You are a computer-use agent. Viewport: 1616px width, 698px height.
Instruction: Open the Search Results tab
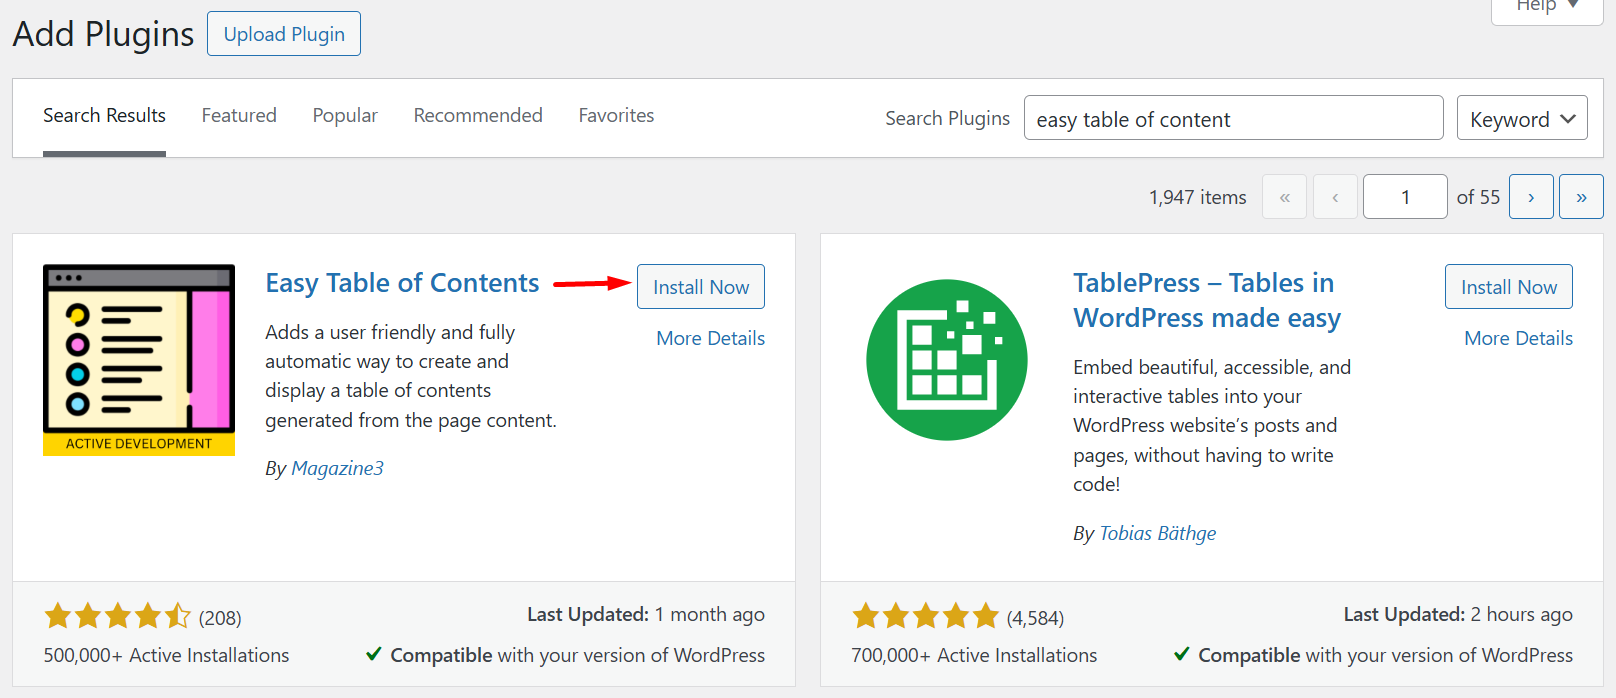point(104,116)
